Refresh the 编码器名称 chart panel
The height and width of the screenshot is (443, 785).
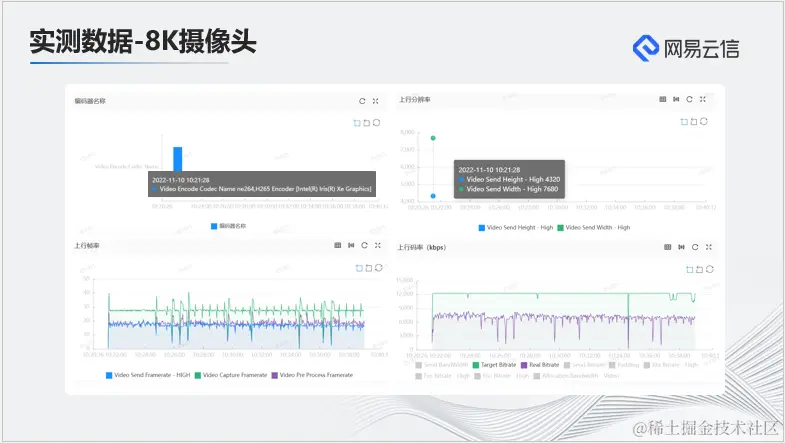point(362,101)
